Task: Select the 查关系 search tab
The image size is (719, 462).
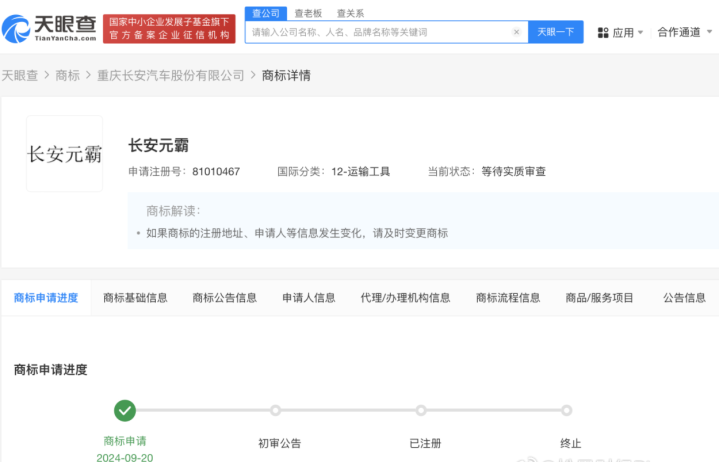Action: tap(350, 13)
